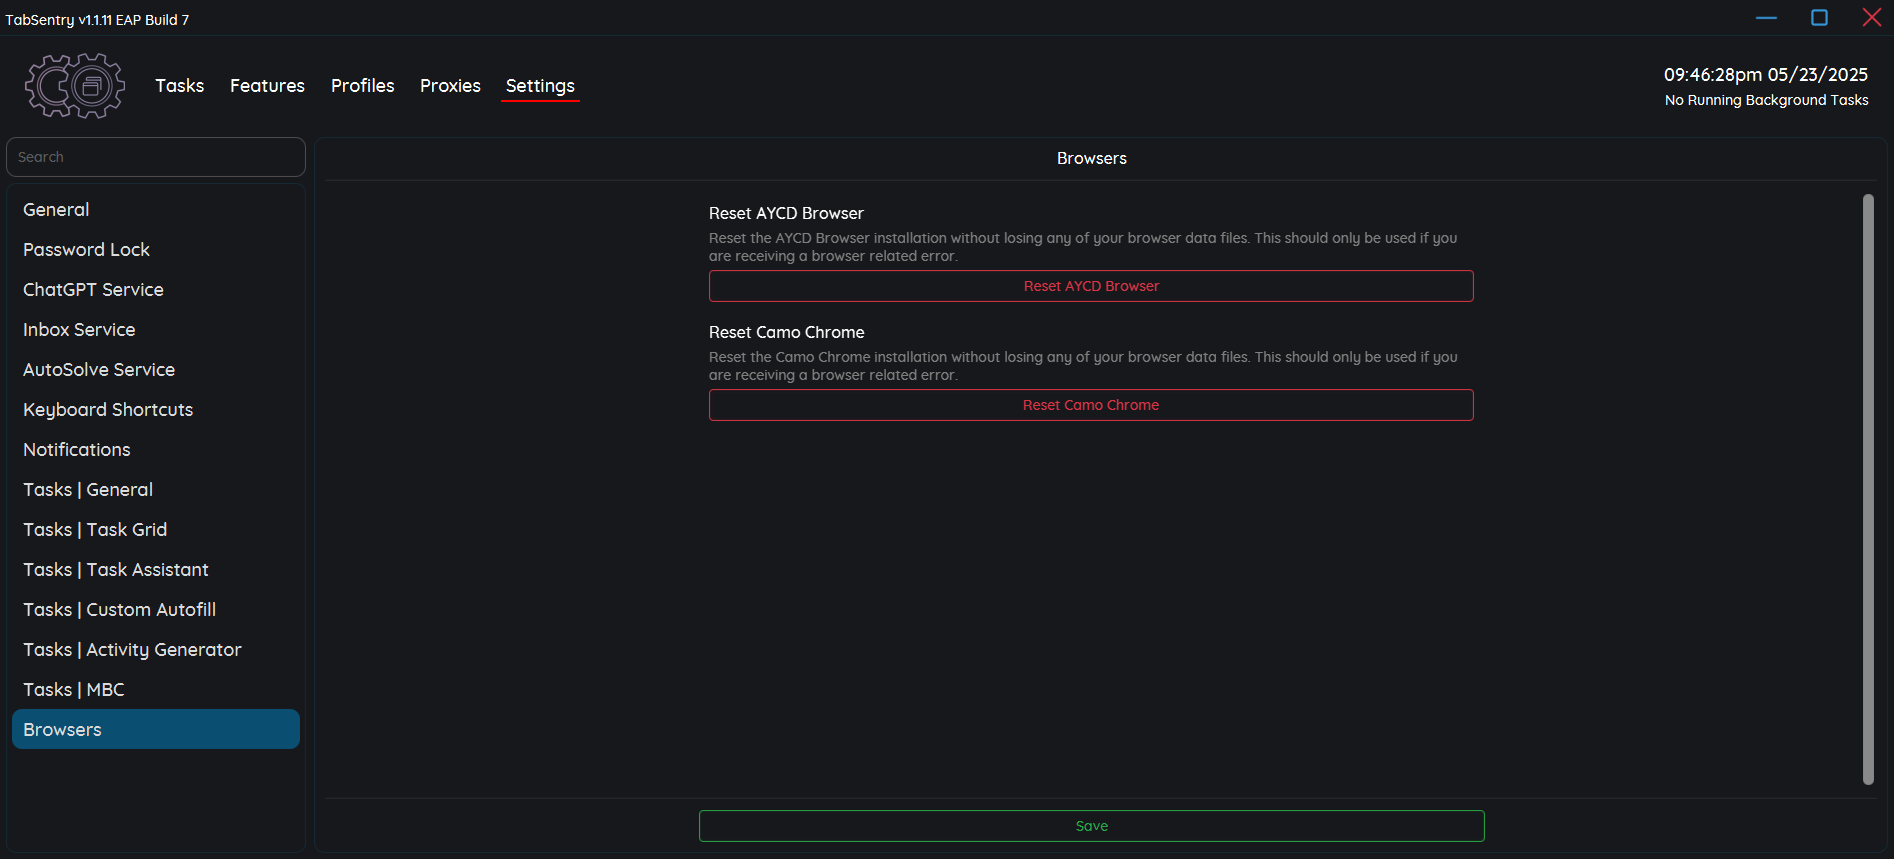Image resolution: width=1894 pixels, height=859 pixels.
Task: Open Tasks | General settings
Action: click(x=156, y=489)
